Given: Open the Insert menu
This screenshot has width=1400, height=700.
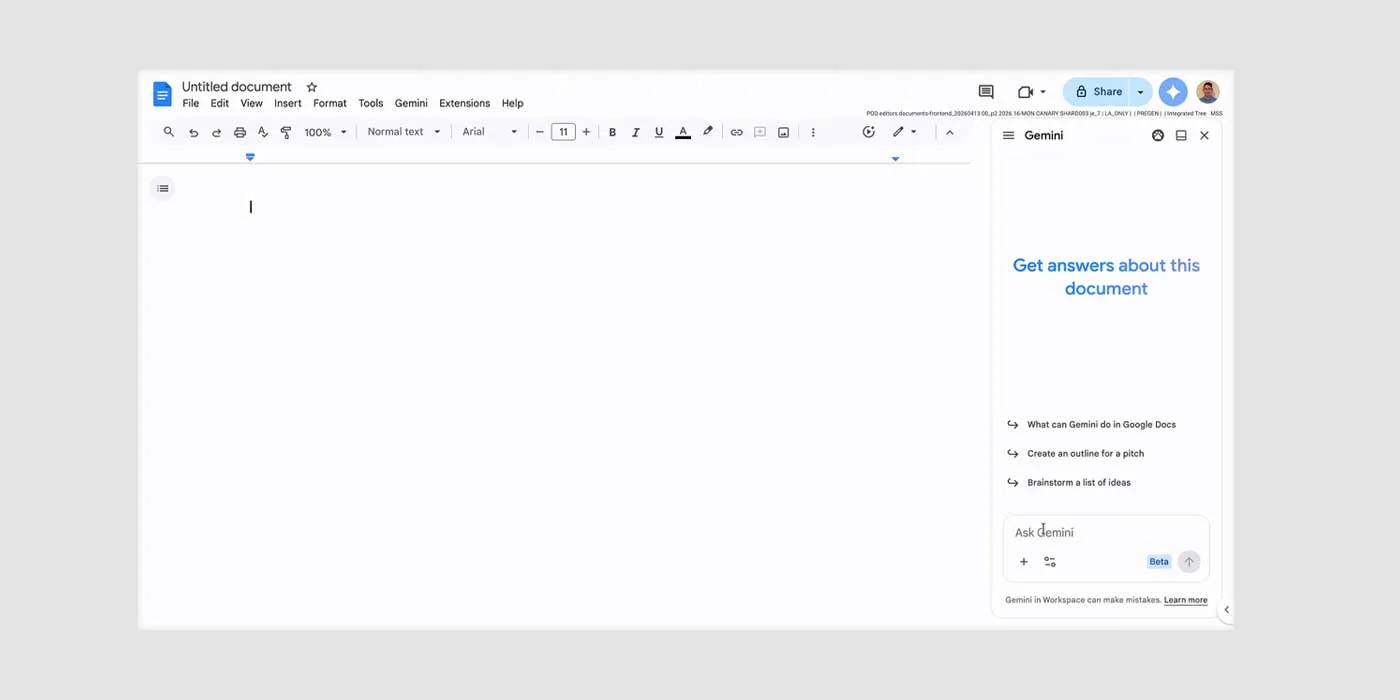Looking at the screenshot, I should 288,103.
